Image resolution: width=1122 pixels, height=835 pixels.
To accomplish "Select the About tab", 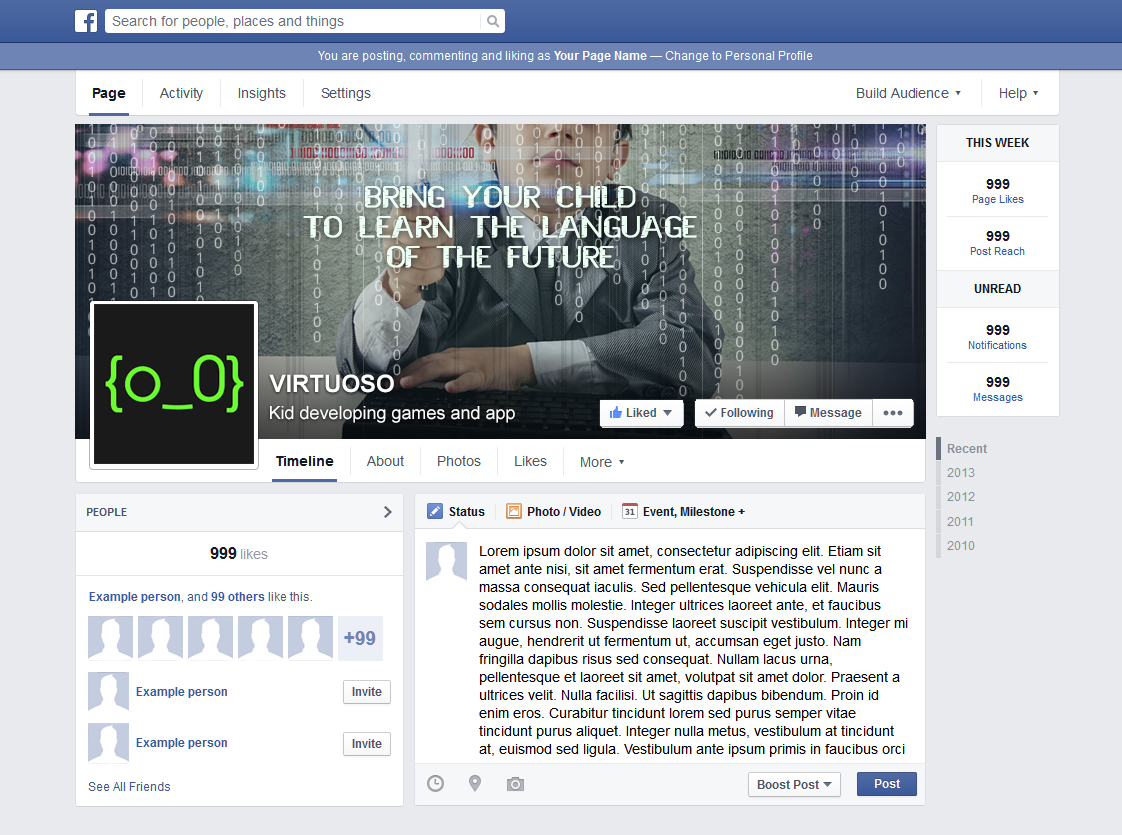I will (385, 462).
